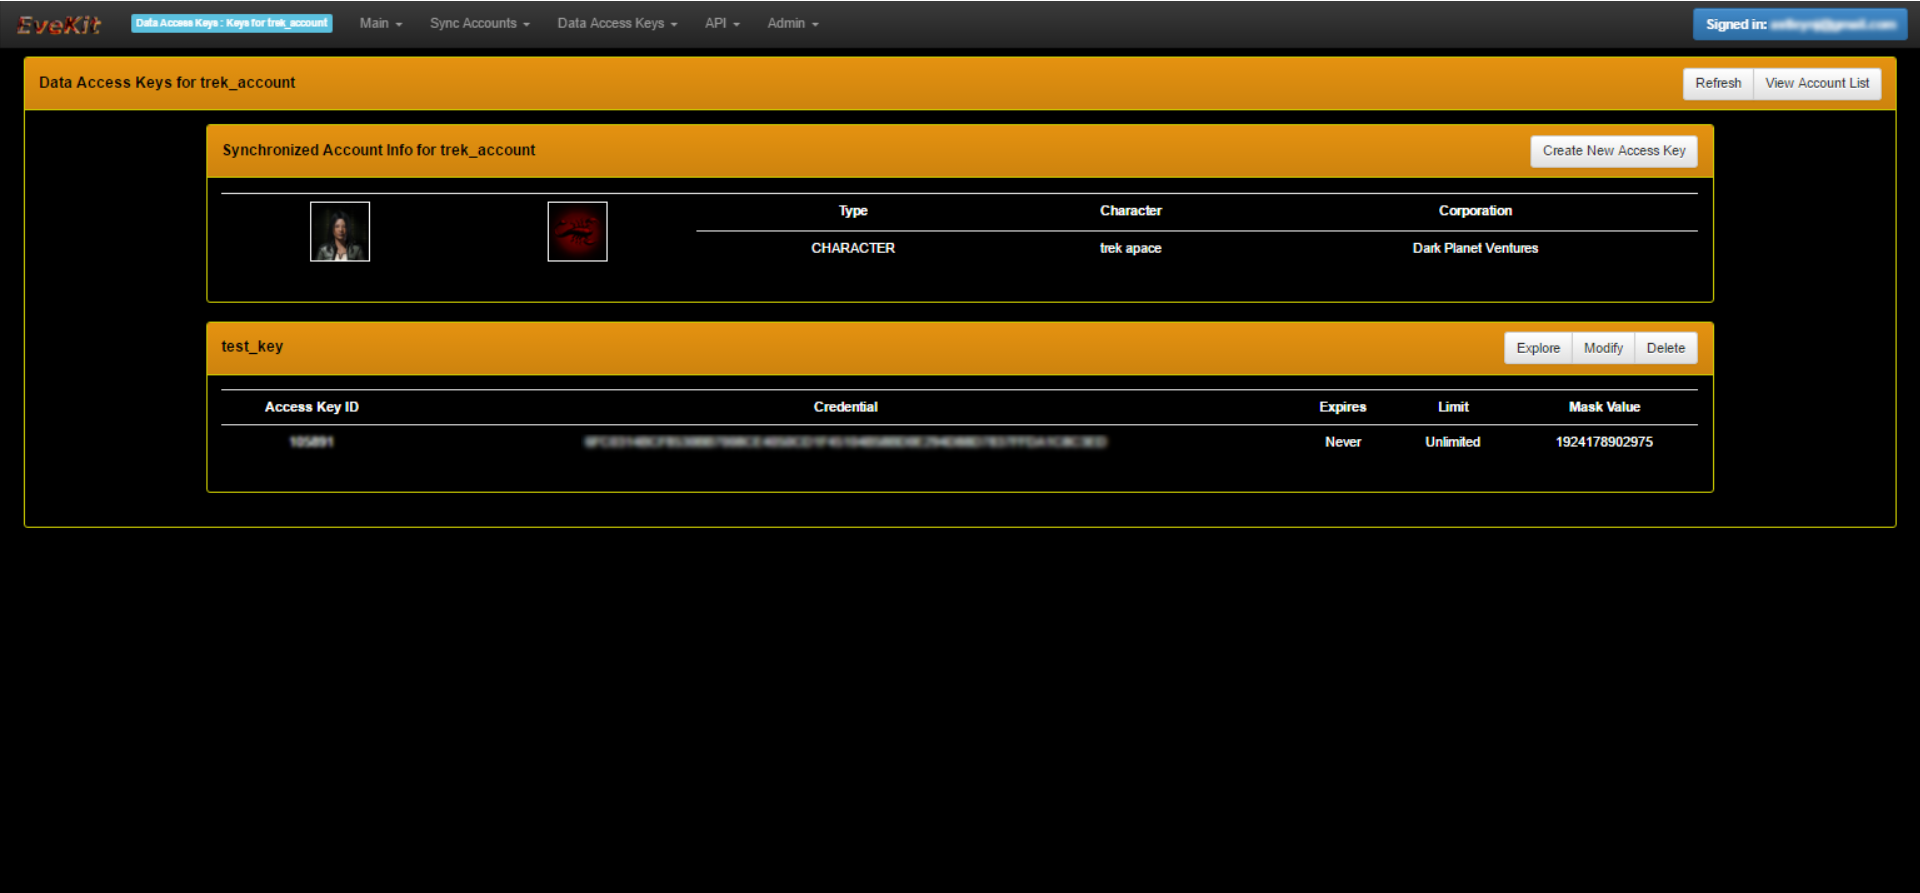Click the CHARACTER type cell

tap(853, 248)
